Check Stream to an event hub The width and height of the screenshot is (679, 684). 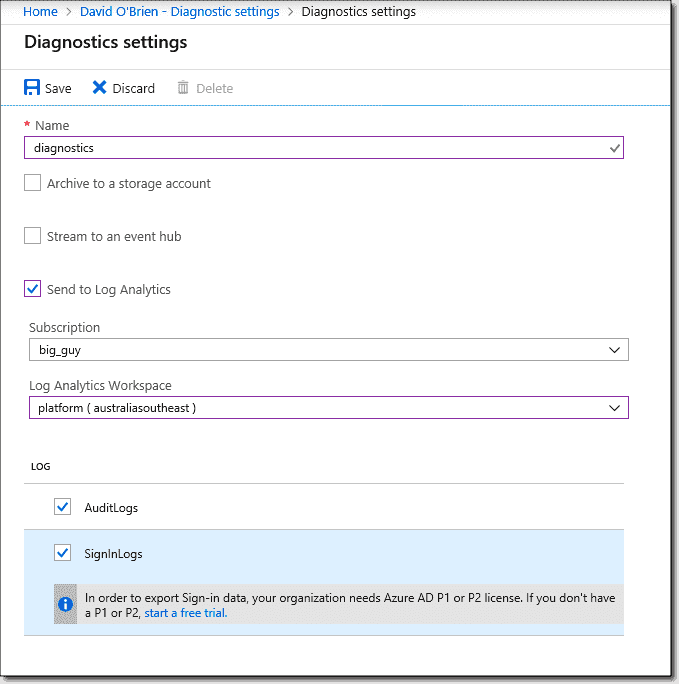[x=33, y=236]
